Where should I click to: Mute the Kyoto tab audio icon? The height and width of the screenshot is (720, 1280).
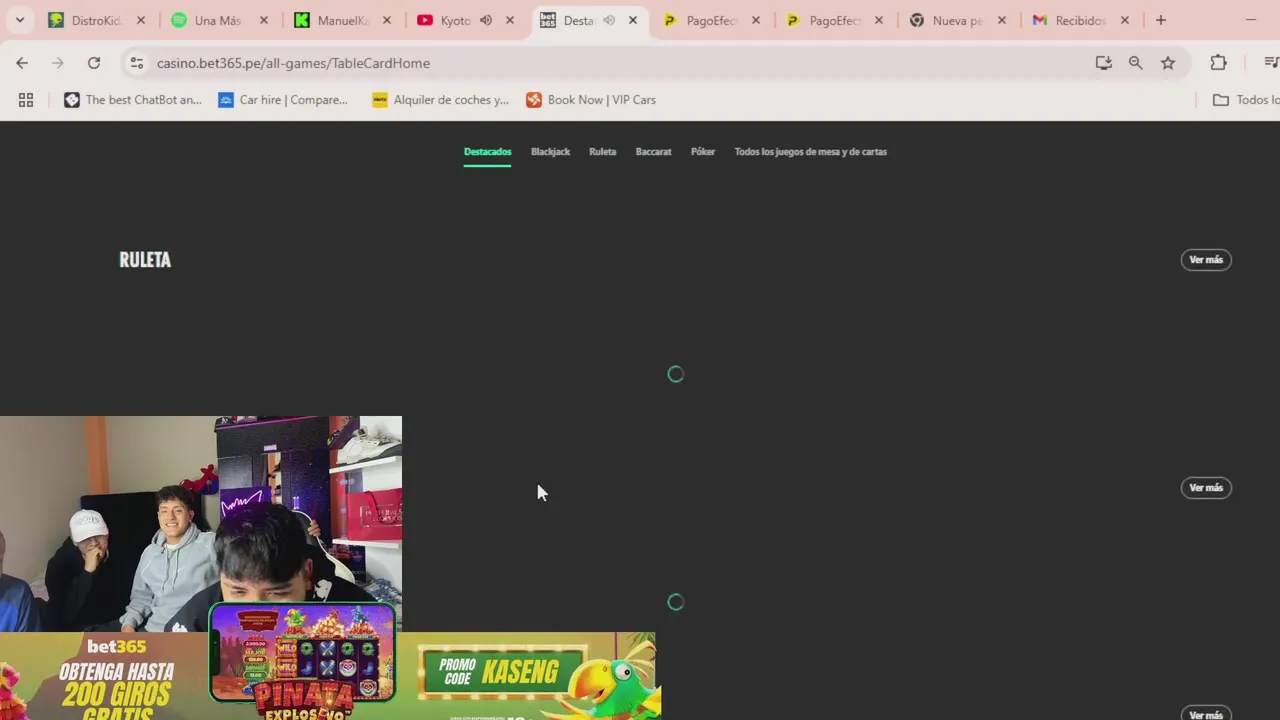click(486, 20)
